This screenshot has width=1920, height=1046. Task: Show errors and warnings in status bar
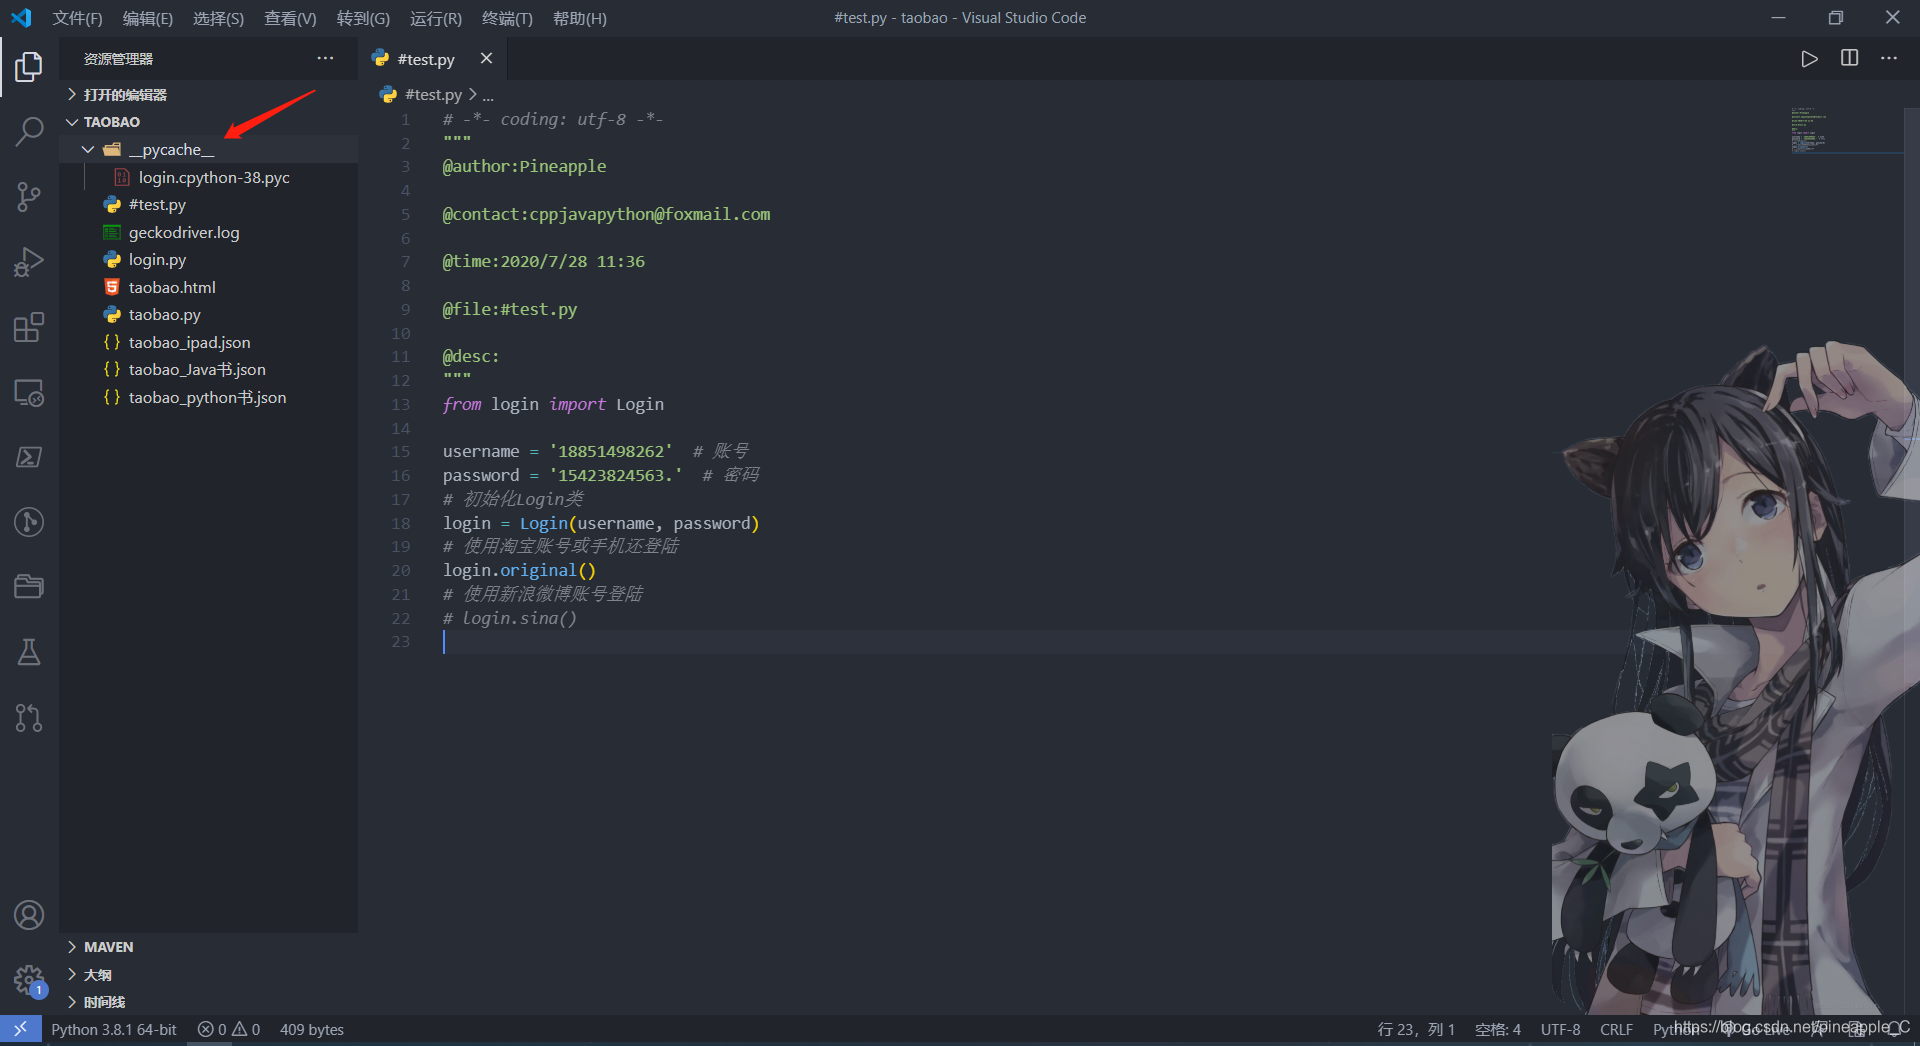coord(229,1029)
